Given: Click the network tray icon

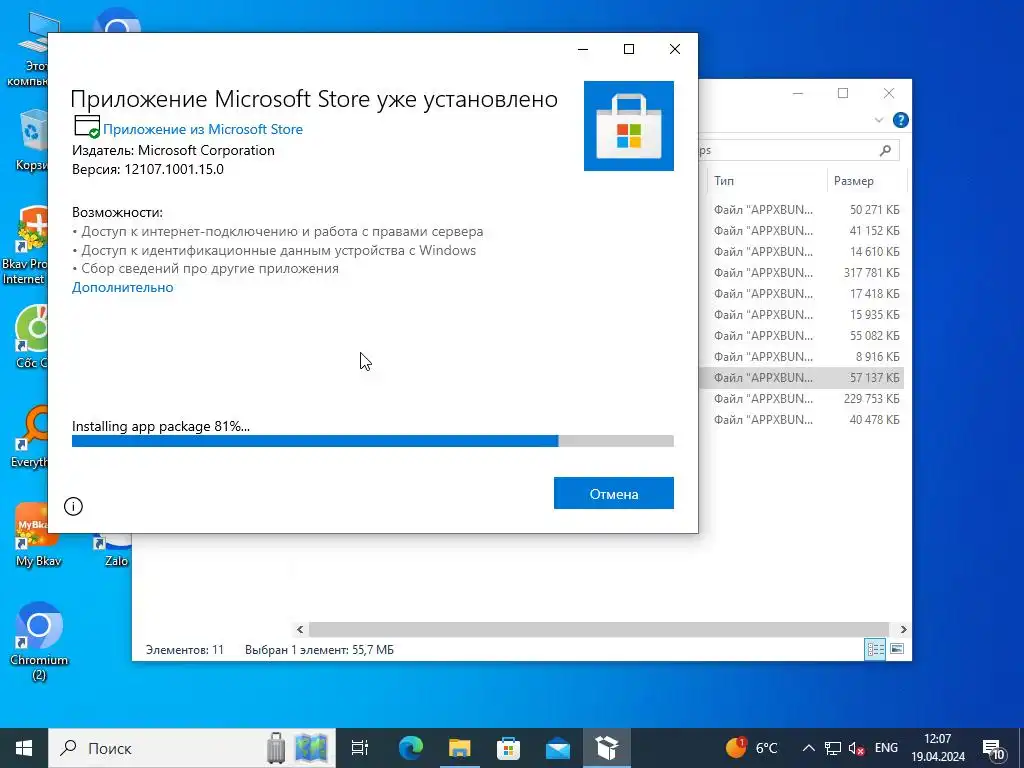Looking at the screenshot, I should tap(833, 748).
